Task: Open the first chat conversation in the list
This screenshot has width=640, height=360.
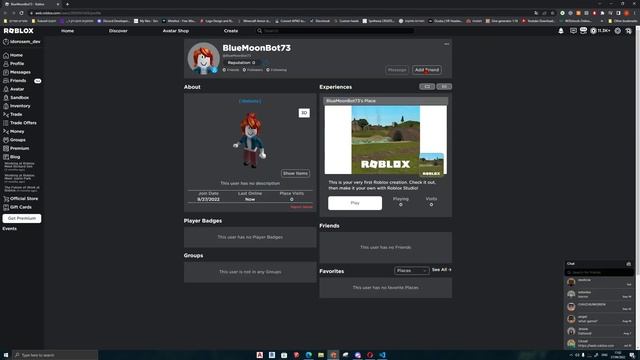Action: coord(599,282)
